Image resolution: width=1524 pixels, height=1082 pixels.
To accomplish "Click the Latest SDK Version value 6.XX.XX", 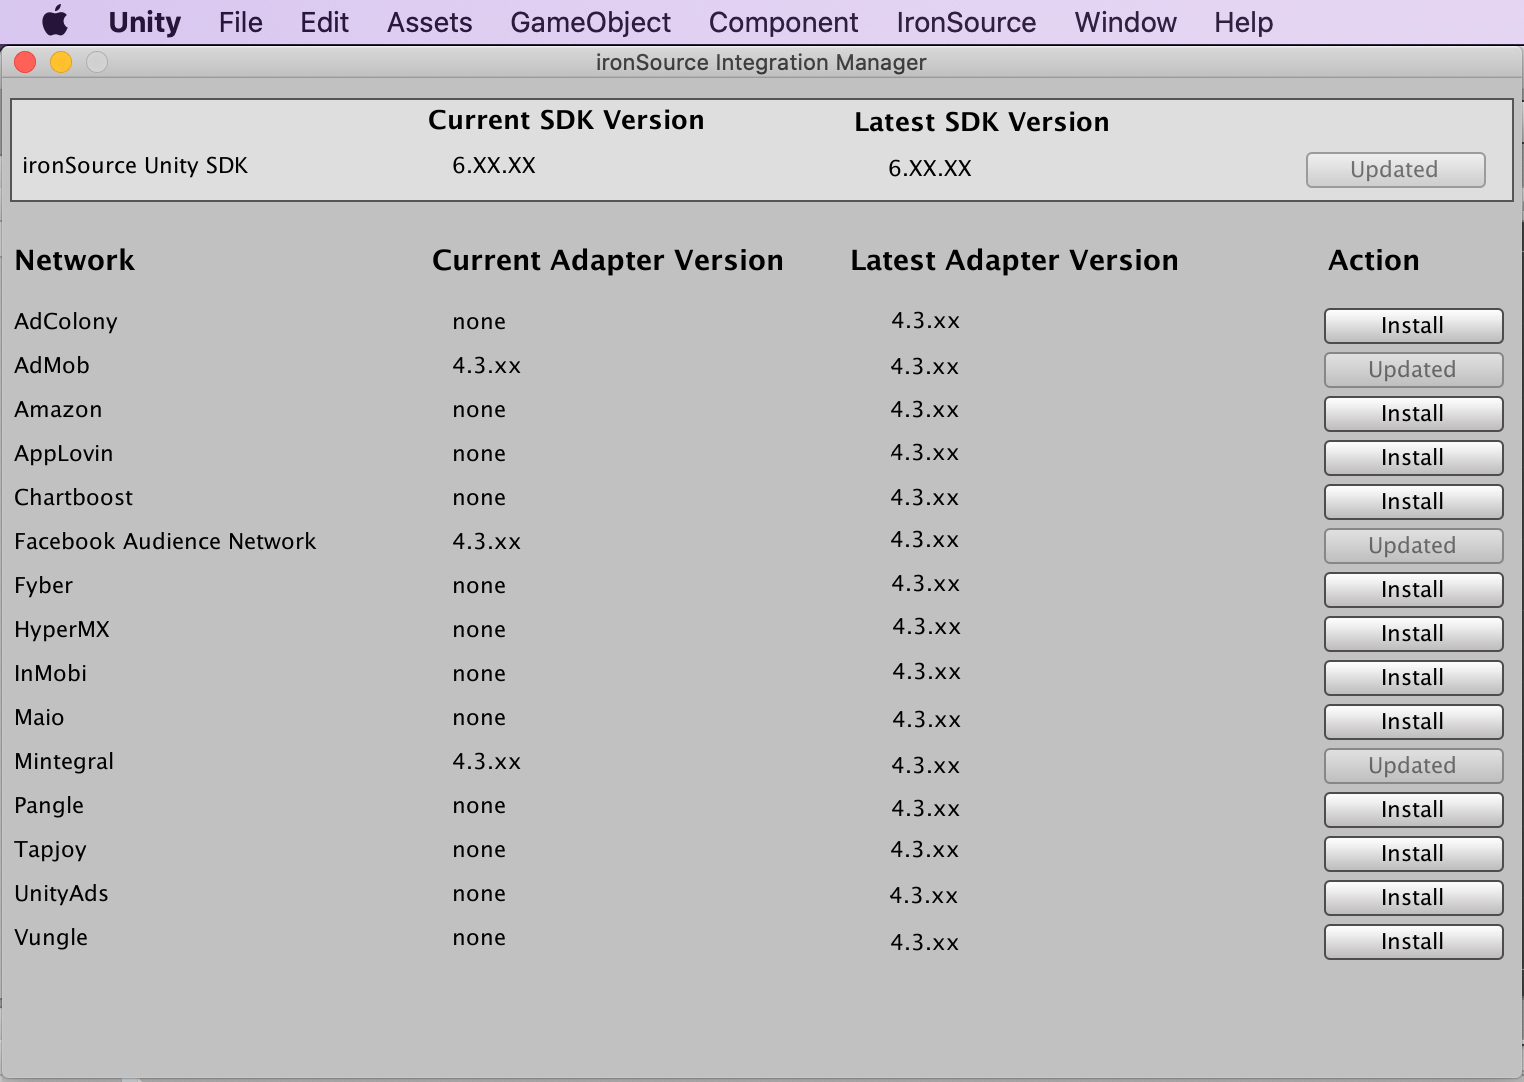I will pos(930,169).
